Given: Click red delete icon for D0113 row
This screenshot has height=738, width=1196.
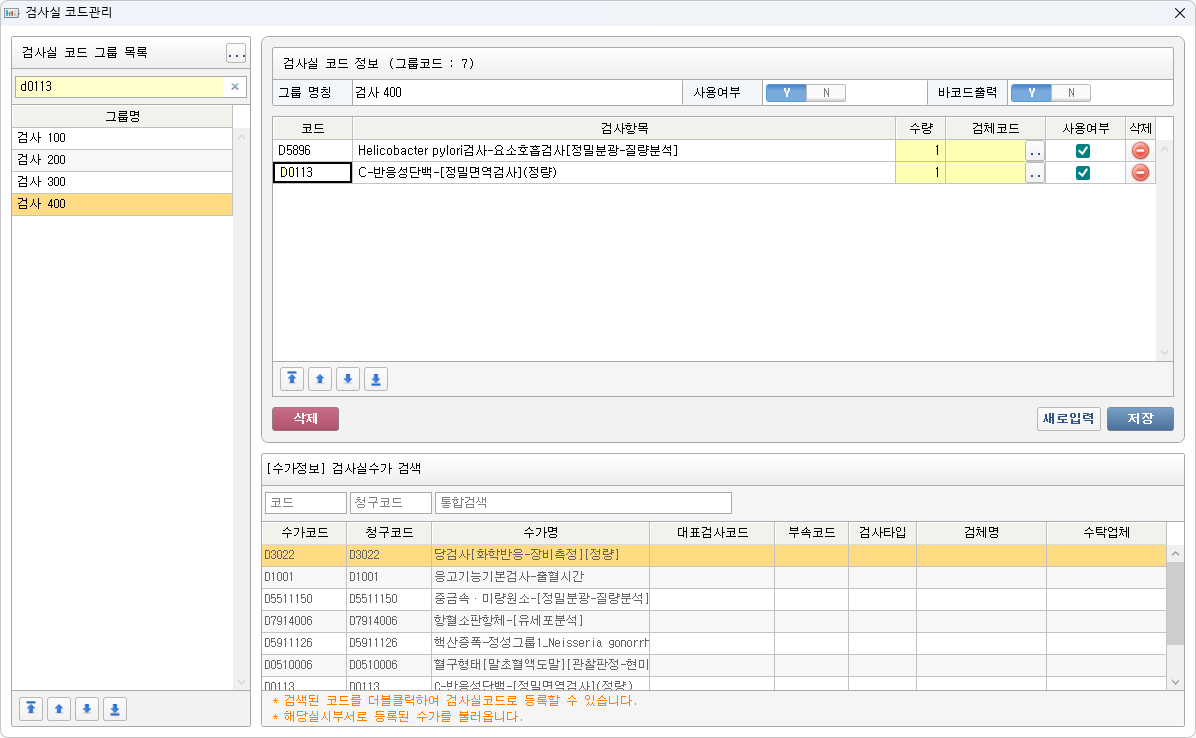Looking at the screenshot, I should point(1140,173).
